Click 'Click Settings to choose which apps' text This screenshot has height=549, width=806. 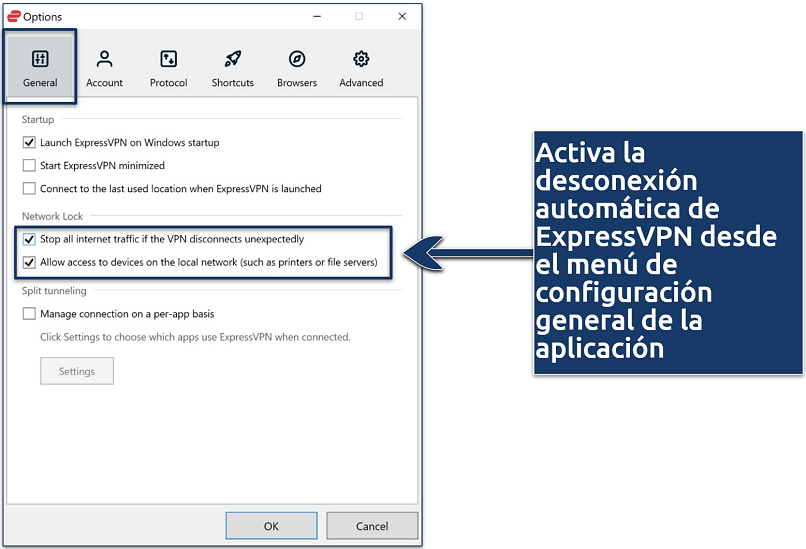coord(195,337)
